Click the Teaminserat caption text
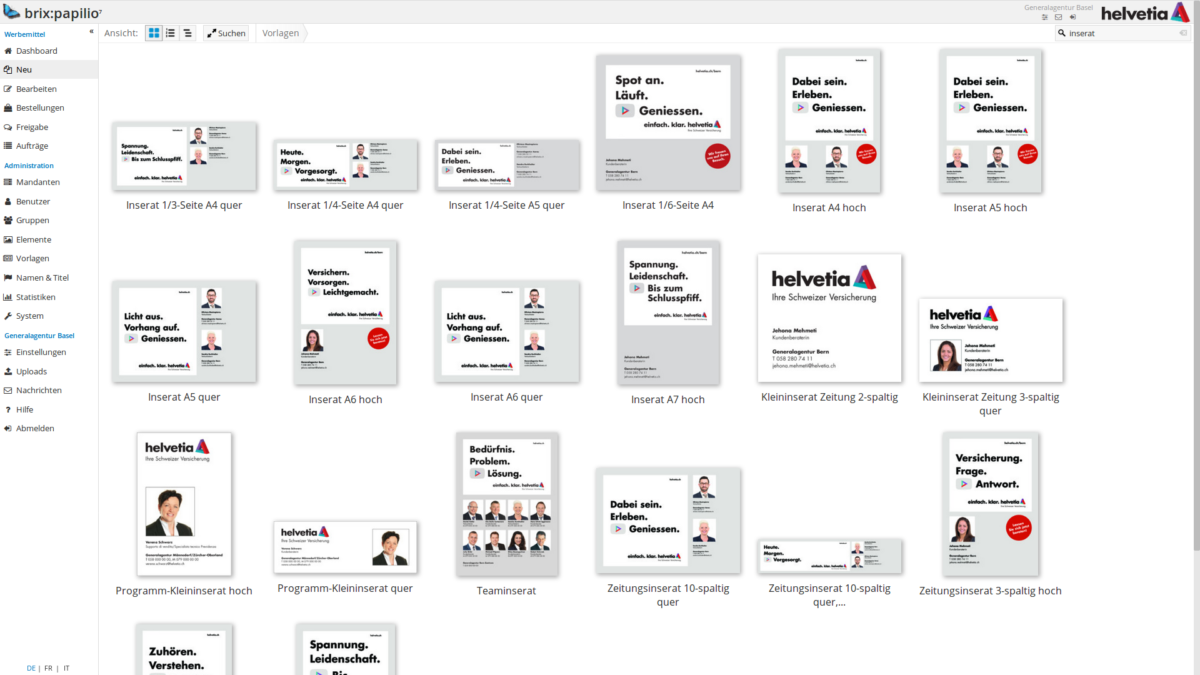The image size is (1200, 675). 507,591
